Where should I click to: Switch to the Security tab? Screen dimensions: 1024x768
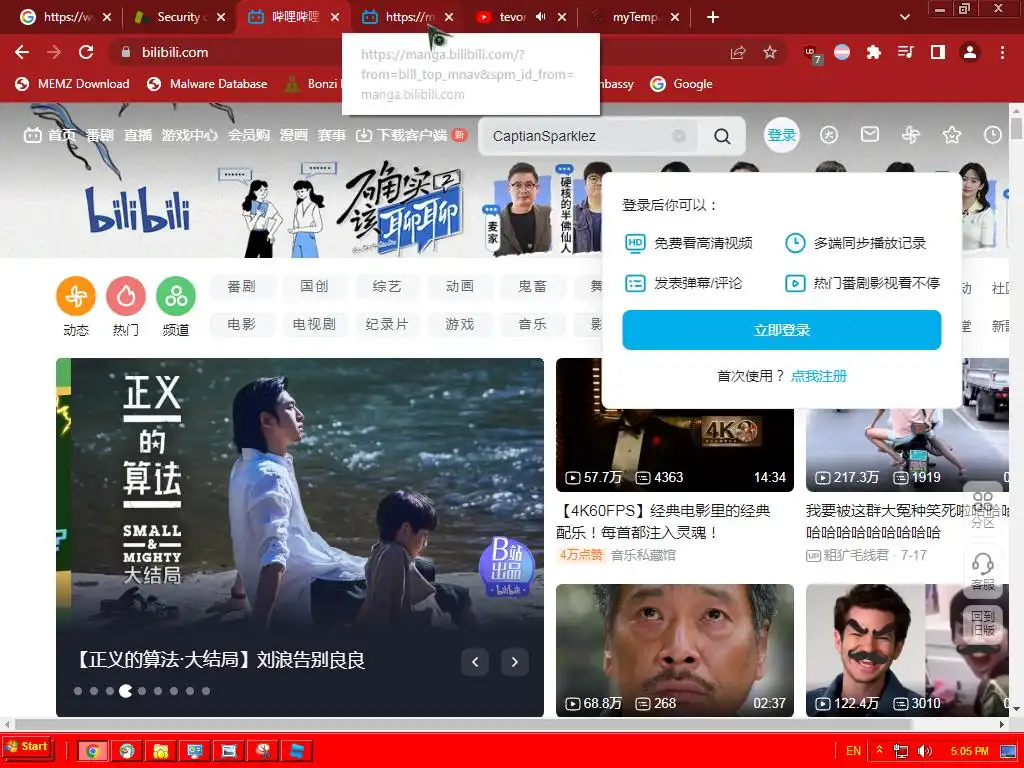point(178,17)
